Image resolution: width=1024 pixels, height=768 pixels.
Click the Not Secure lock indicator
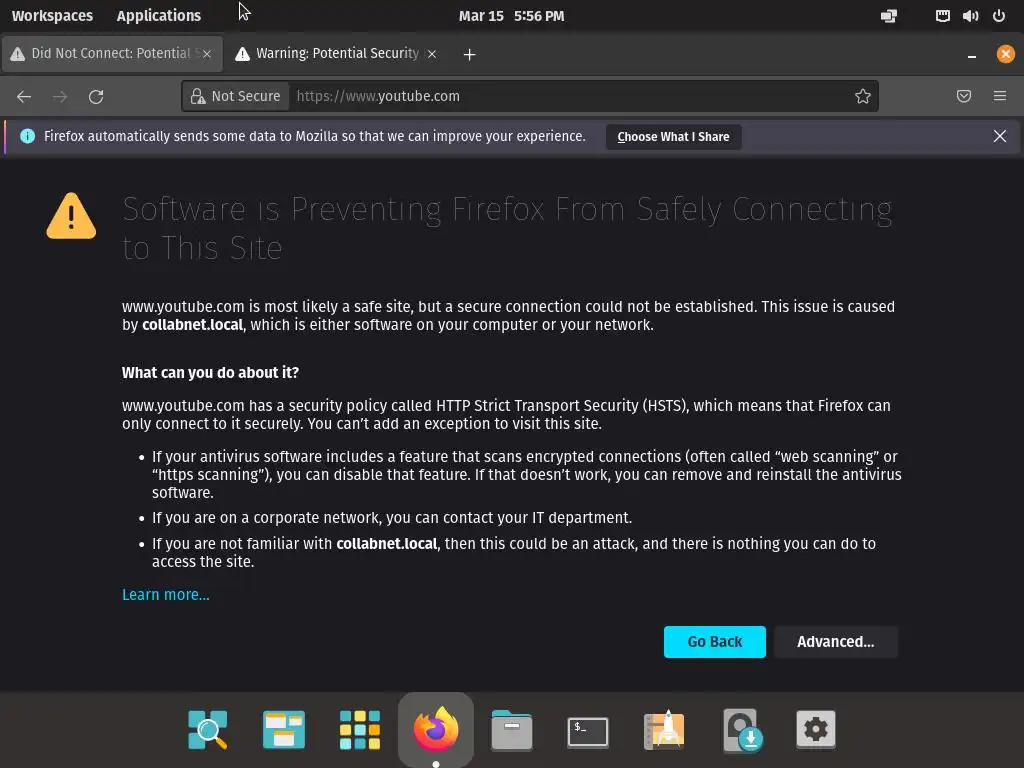pos(236,96)
